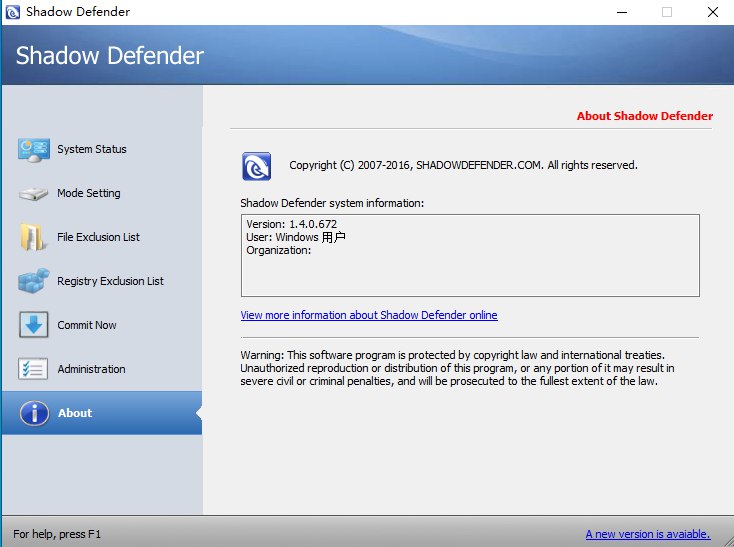Click the large Shadow Defender banner title
734x547 pixels.
110,56
